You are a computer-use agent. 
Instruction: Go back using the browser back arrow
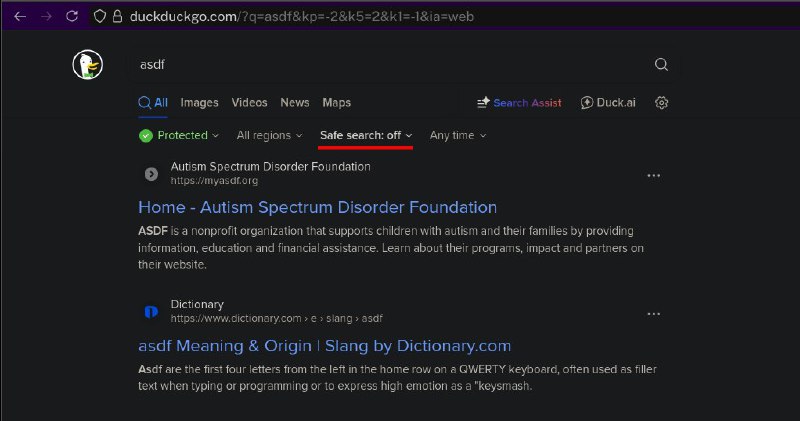[20, 16]
